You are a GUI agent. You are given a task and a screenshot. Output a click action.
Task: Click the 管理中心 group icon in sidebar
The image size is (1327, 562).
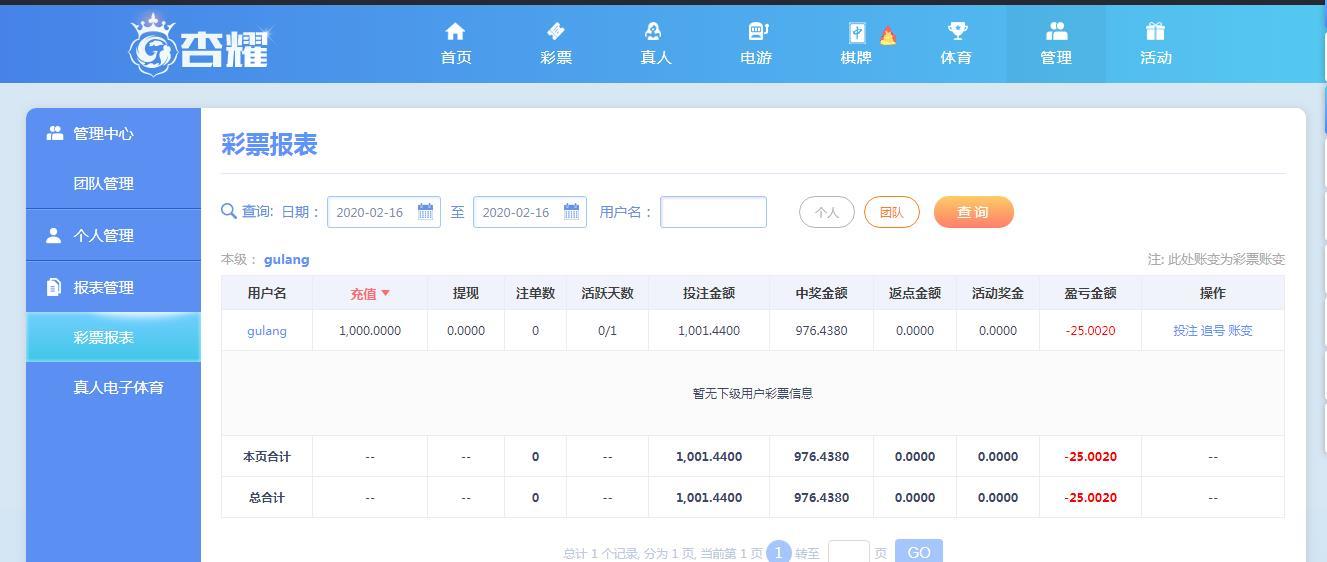[55, 133]
